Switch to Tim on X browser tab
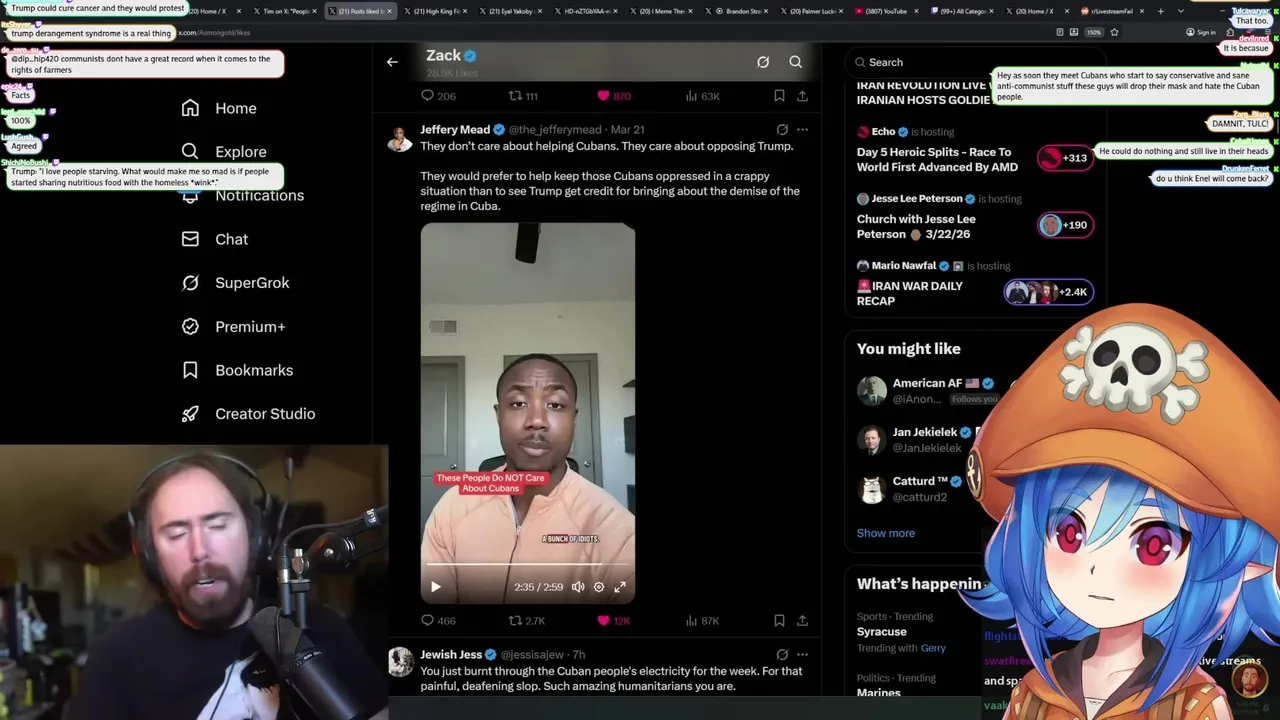Screen dimensions: 1280x720 pyautogui.click(x=285, y=11)
